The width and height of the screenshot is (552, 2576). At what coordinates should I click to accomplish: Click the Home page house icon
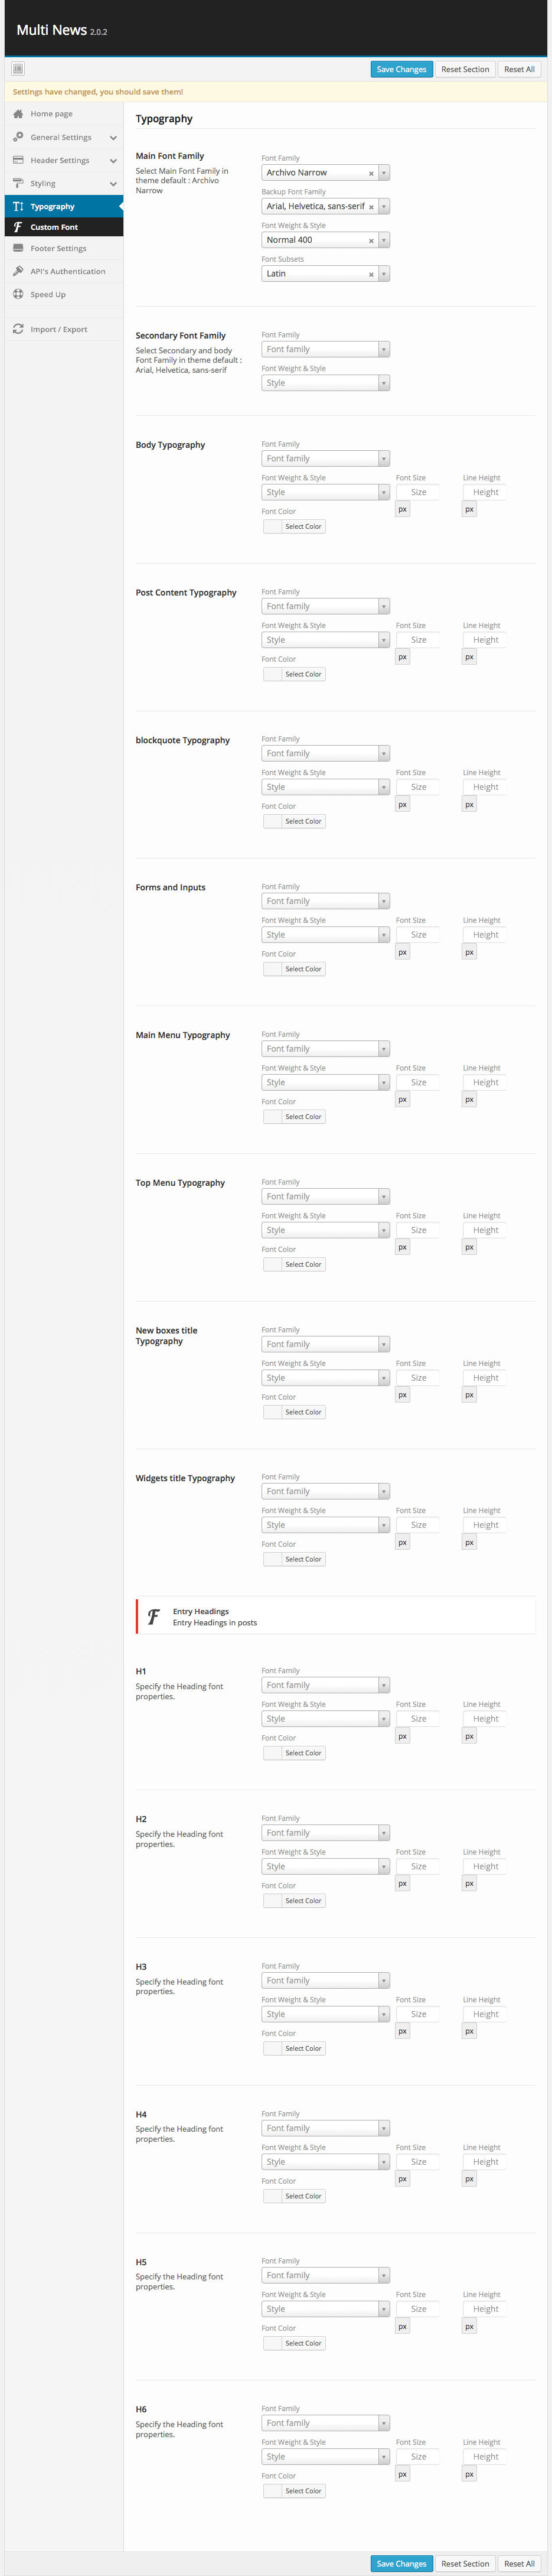click(x=18, y=114)
